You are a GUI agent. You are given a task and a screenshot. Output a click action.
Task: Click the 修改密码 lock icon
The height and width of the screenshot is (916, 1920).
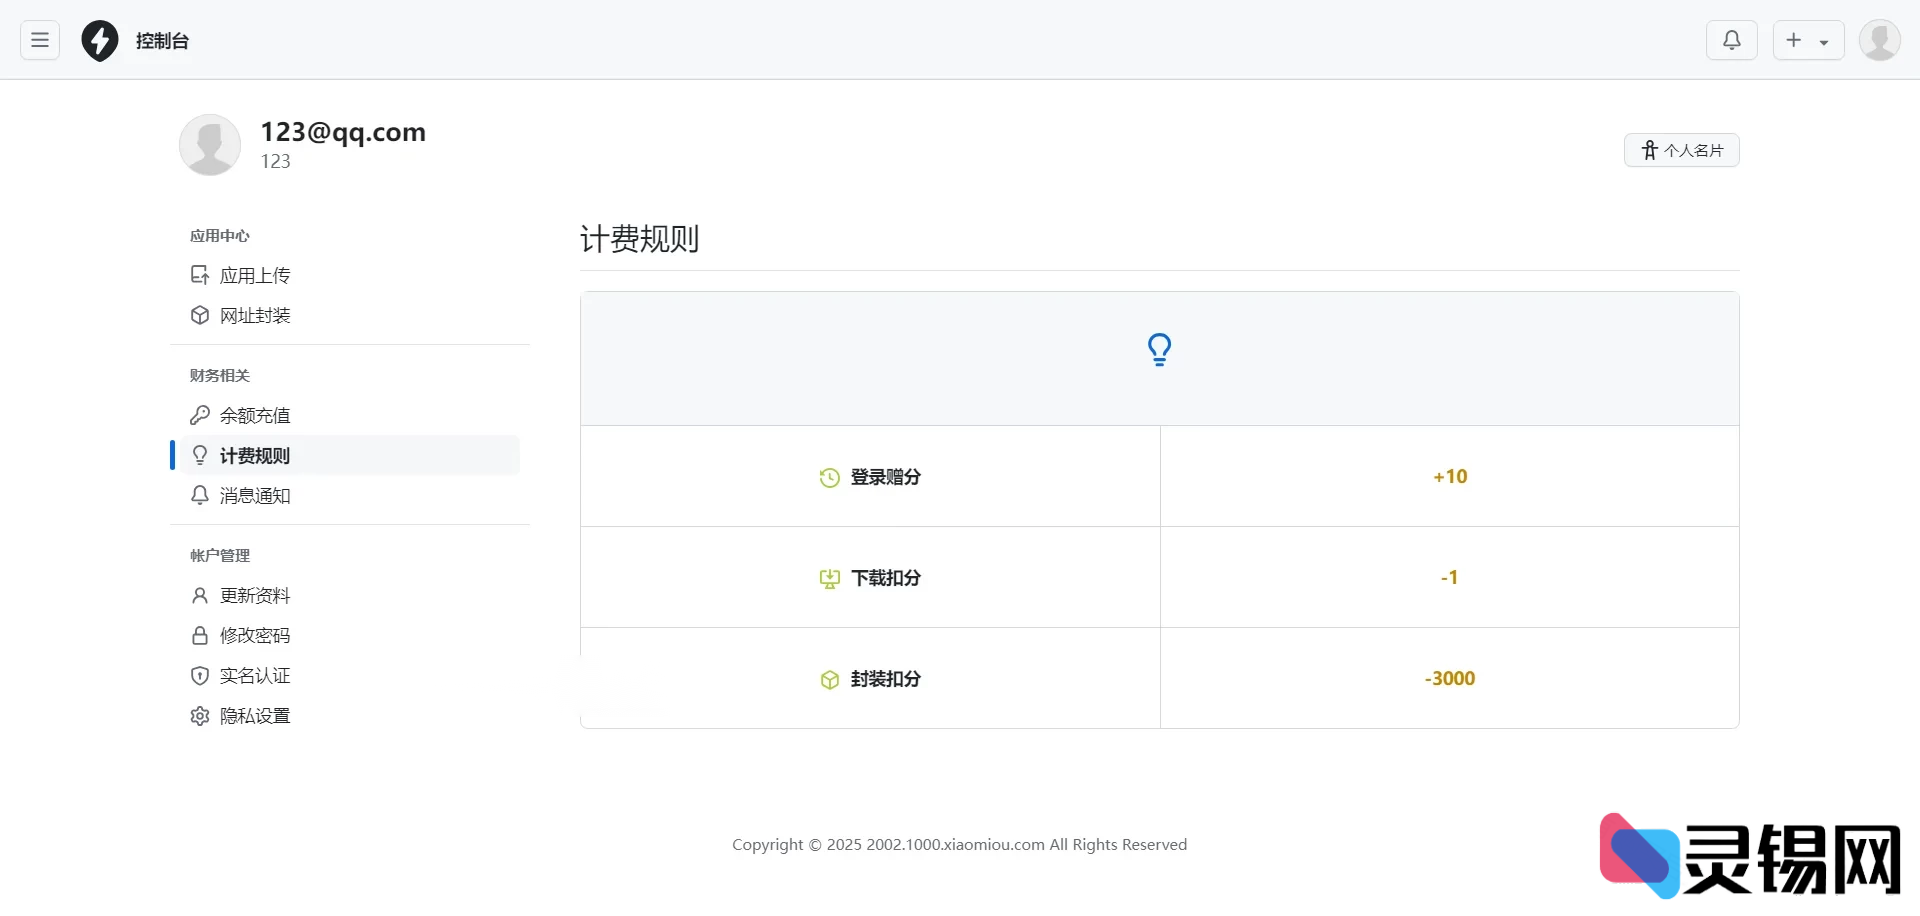(x=200, y=635)
